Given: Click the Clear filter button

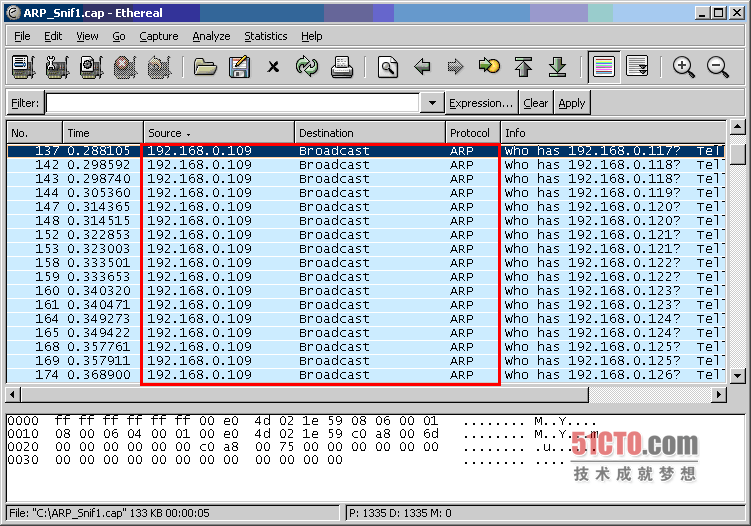Looking at the screenshot, I should [536, 103].
